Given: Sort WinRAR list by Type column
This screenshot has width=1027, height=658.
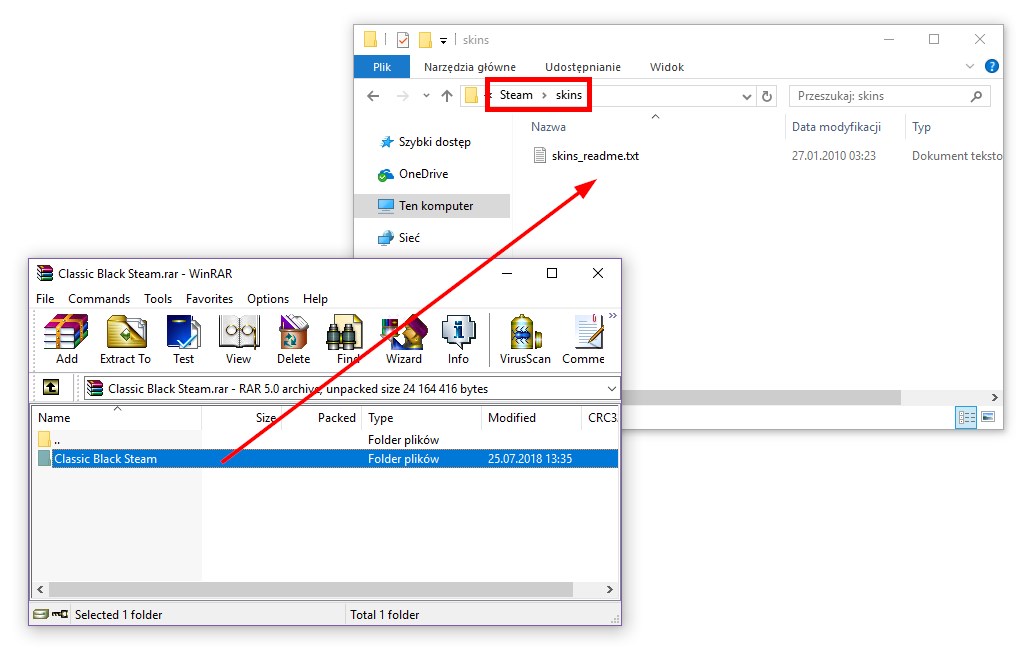Looking at the screenshot, I should point(422,418).
